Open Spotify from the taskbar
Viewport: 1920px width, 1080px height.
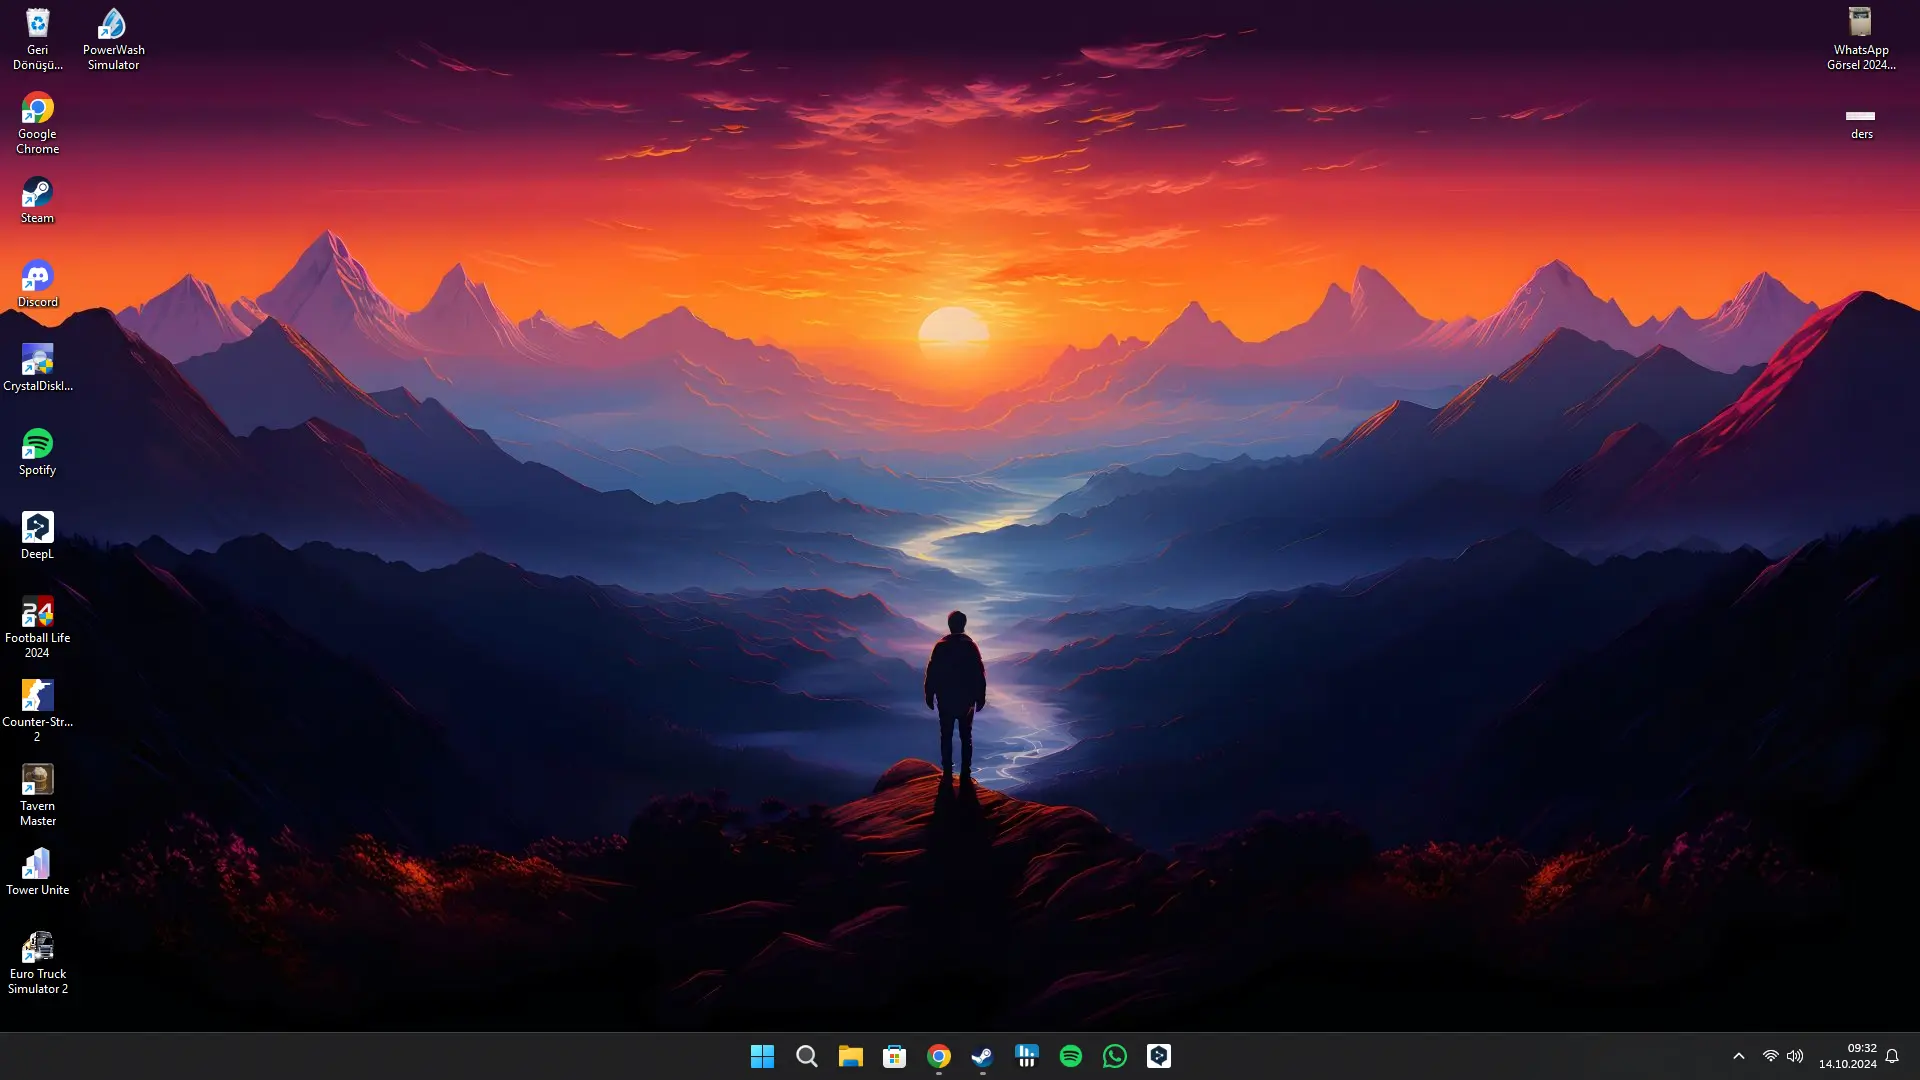[1070, 1056]
